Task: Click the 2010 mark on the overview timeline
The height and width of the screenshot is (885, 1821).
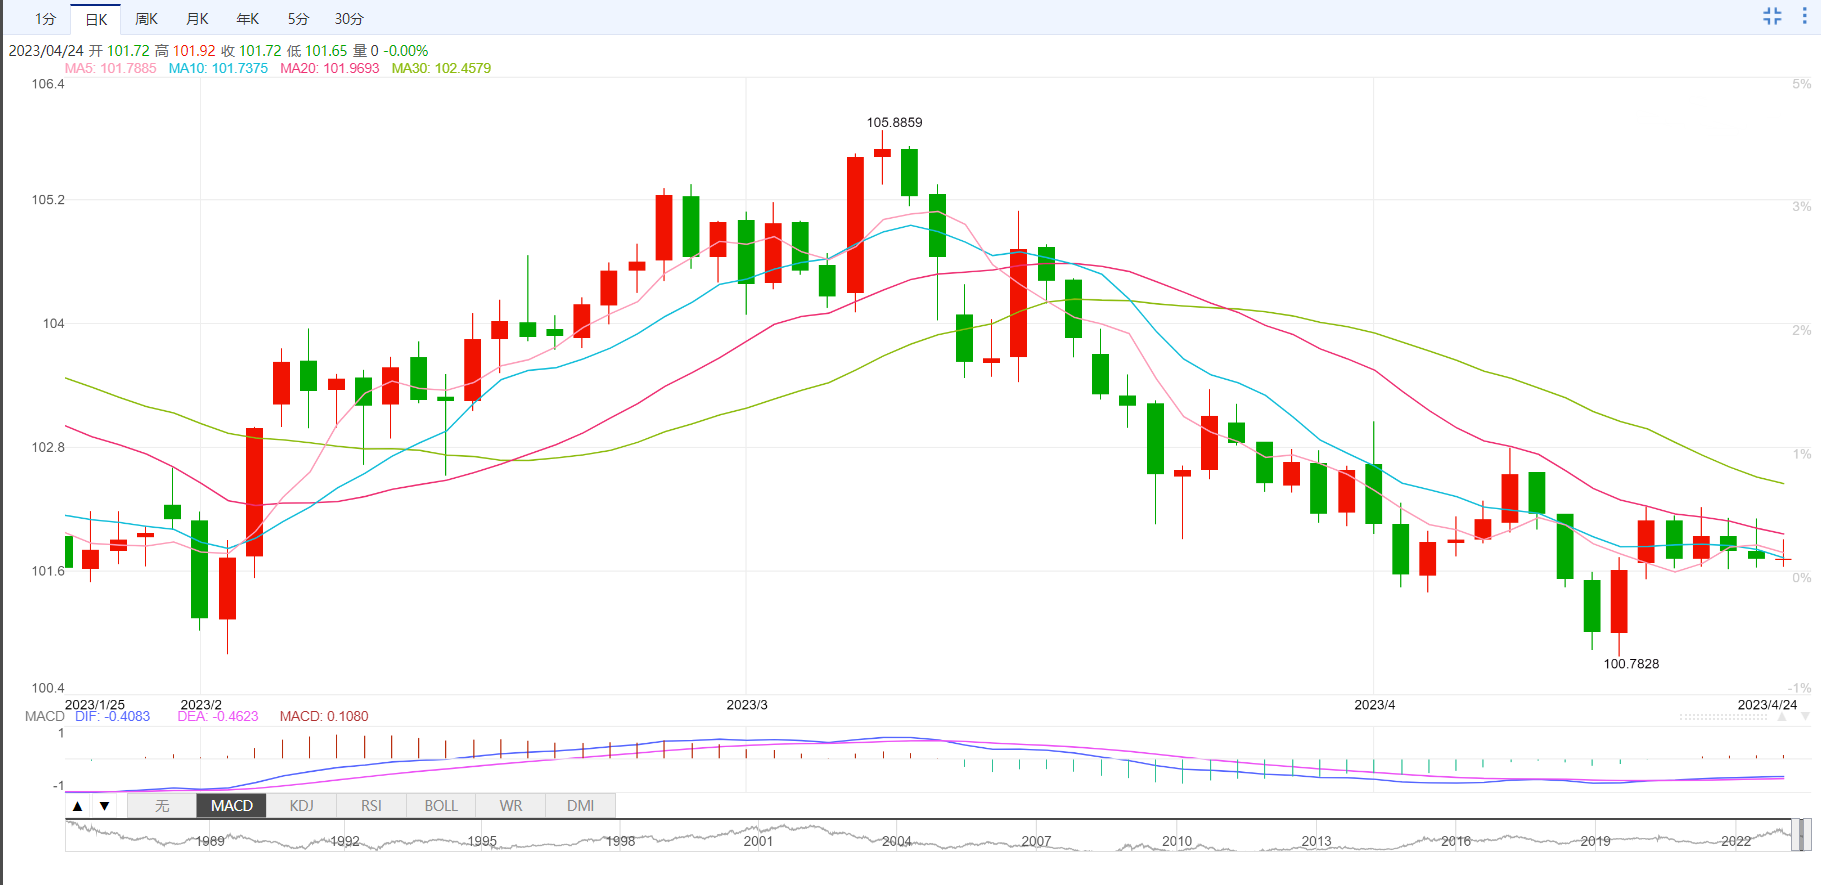Action: [1177, 841]
